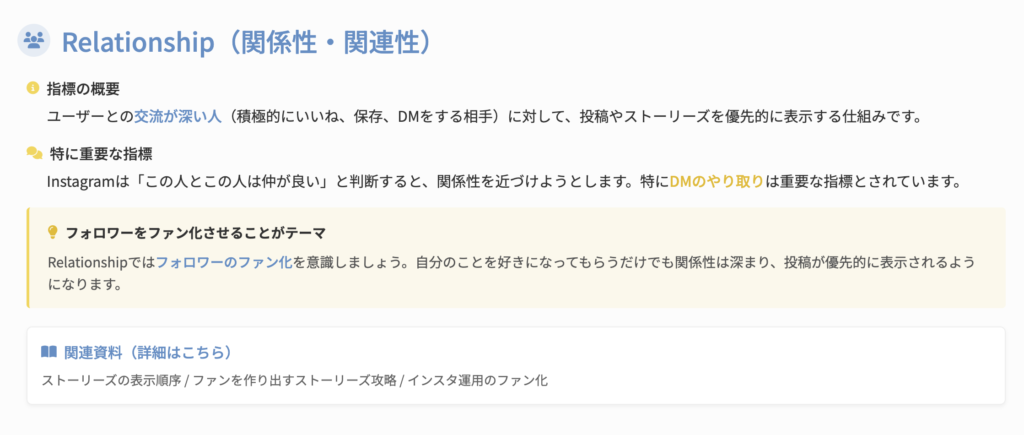
Task: Open the インスタ運用のファン化 related article
Action: 477,380
